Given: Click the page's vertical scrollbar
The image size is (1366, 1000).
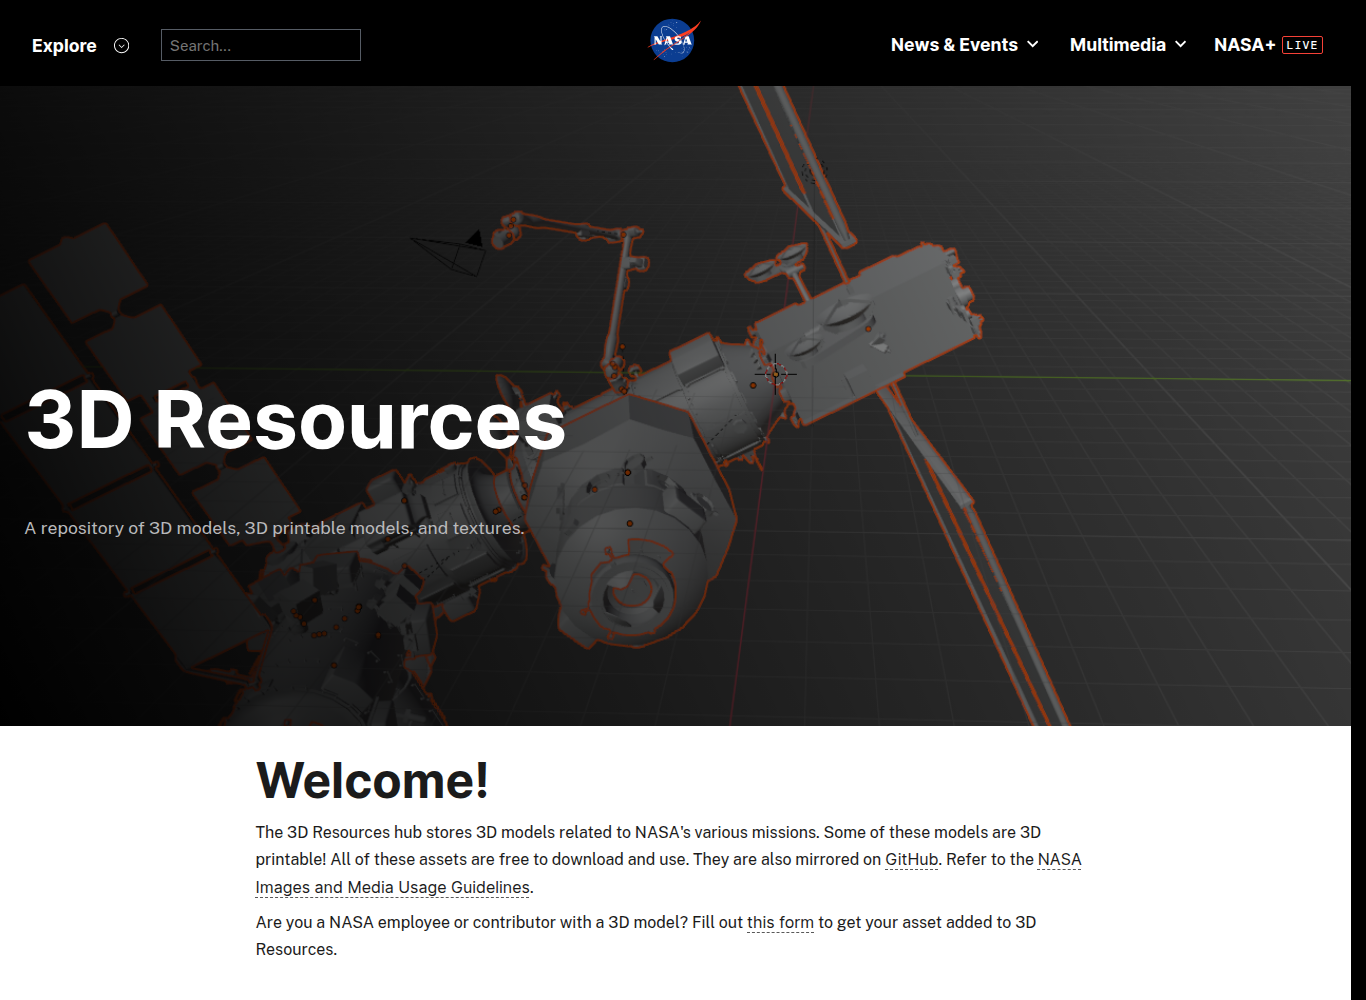Looking at the screenshot, I should point(1358,543).
